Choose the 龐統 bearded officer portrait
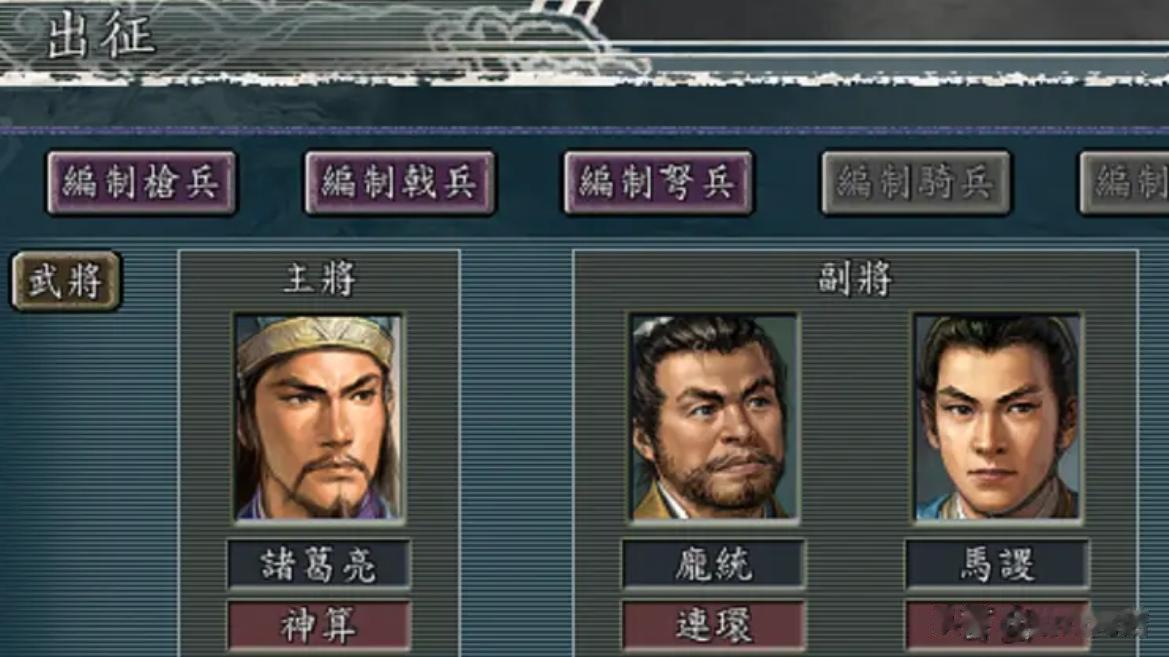1169x657 pixels. point(713,418)
